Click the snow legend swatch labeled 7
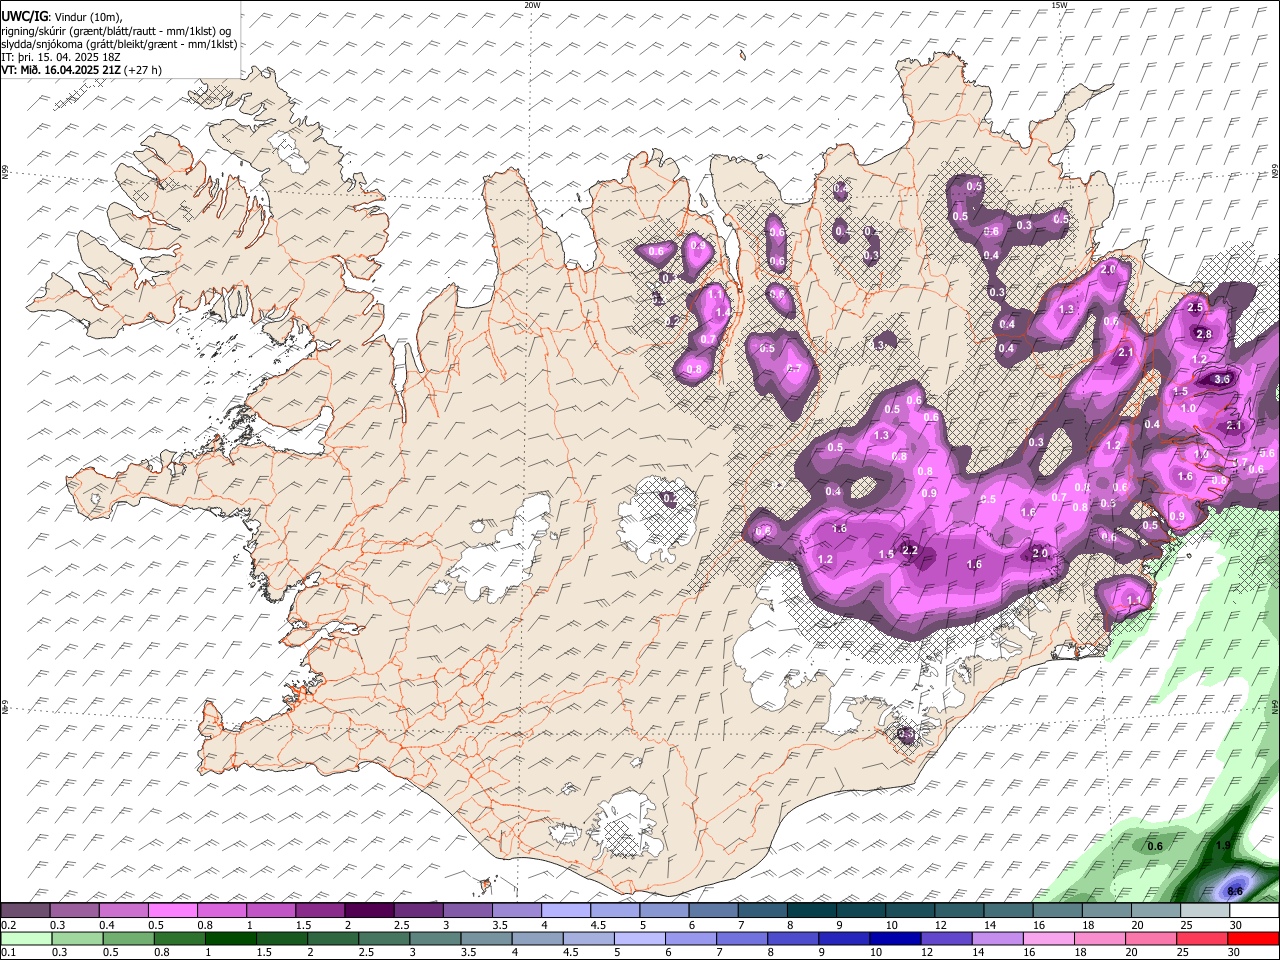The width and height of the screenshot is (1280, 960). [x=763, y=910]
